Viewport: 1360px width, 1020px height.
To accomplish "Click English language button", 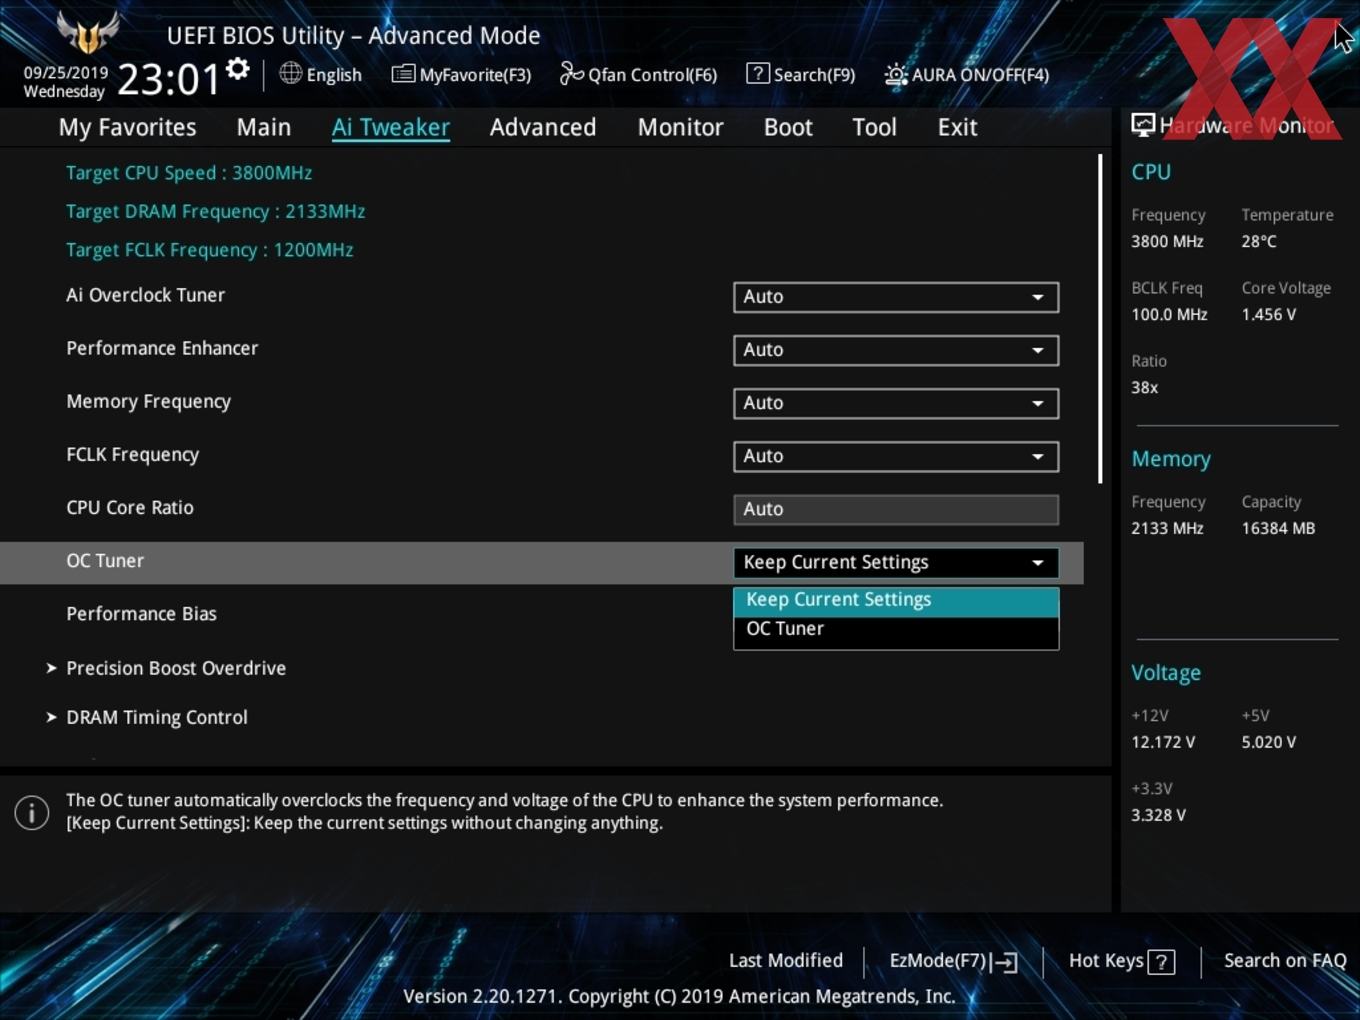I will click(x=320, y=74).
